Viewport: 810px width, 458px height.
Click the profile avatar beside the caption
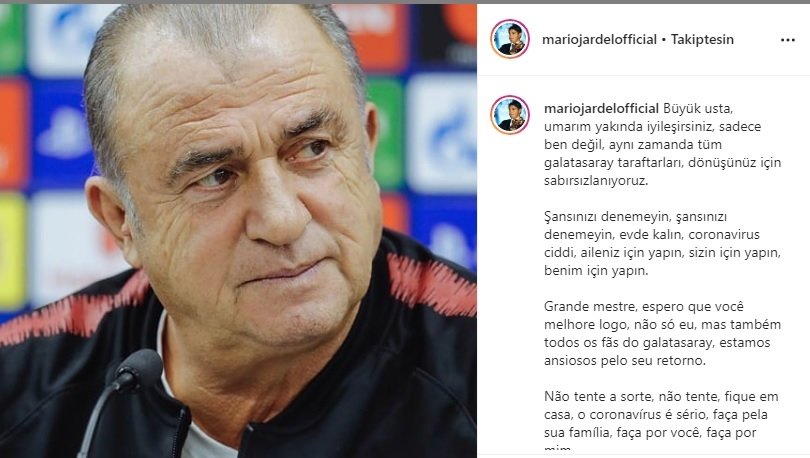510,115
